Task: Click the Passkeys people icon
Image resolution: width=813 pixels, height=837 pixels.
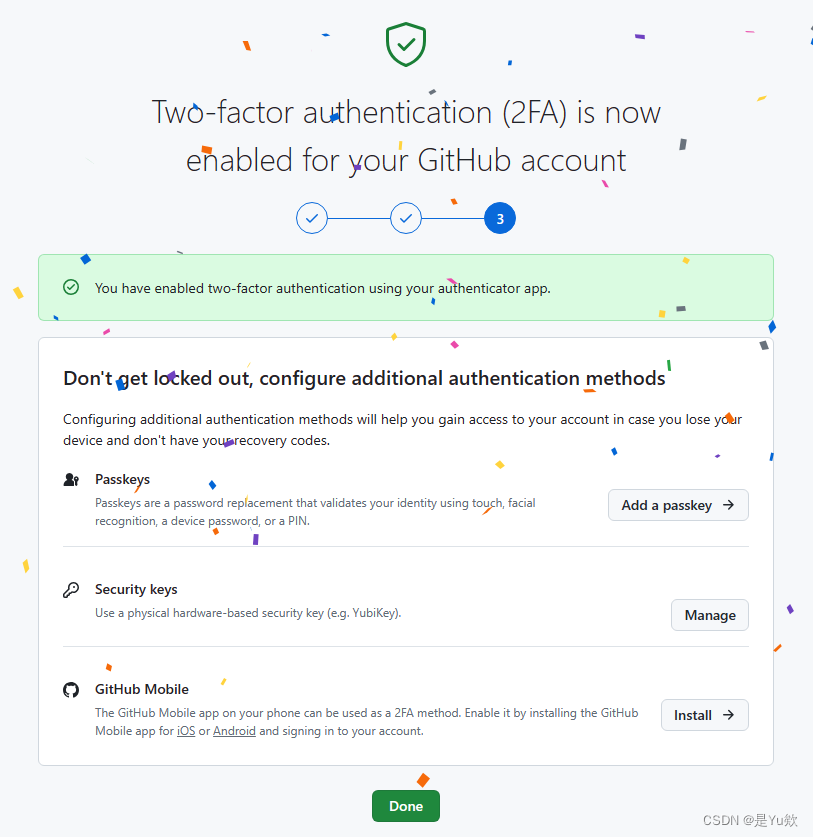Action: pyautogui.click(x=71, y=479)
